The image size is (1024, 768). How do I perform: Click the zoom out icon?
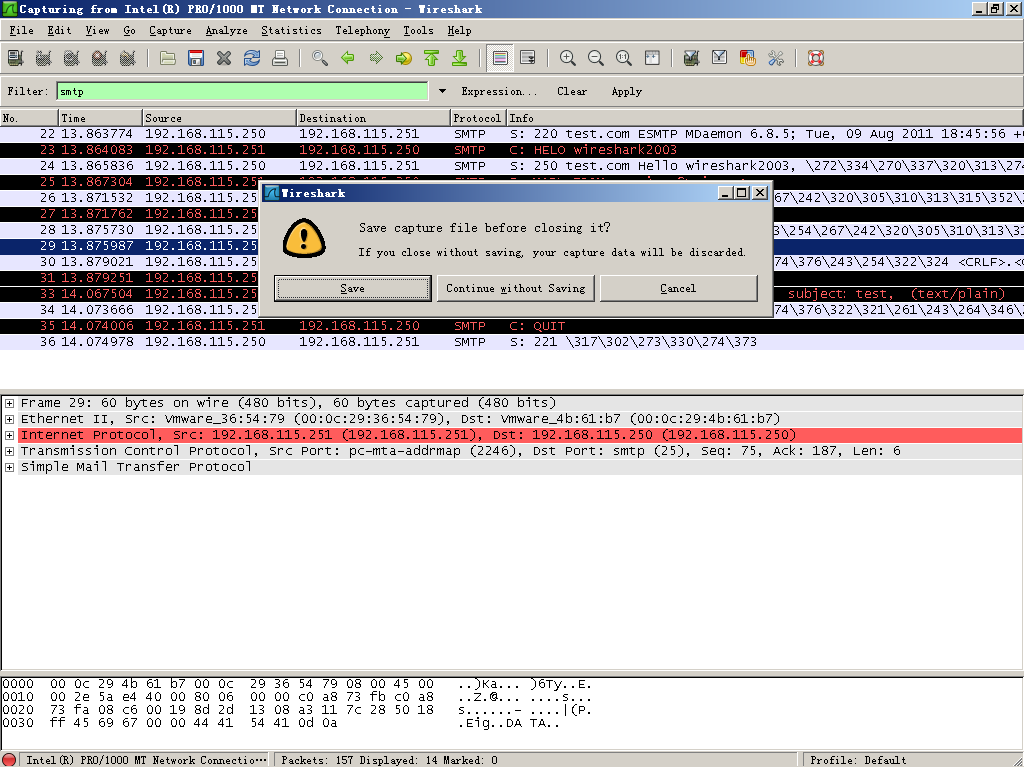point(596,58)
